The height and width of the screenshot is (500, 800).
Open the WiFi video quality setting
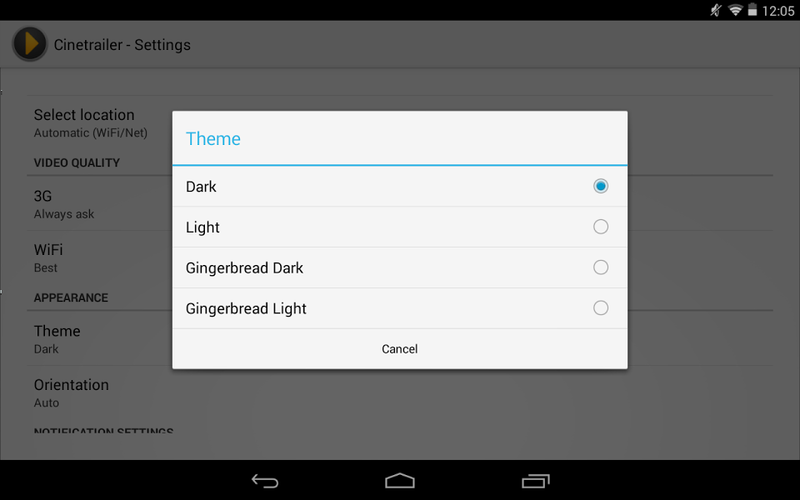pos(99,257)
